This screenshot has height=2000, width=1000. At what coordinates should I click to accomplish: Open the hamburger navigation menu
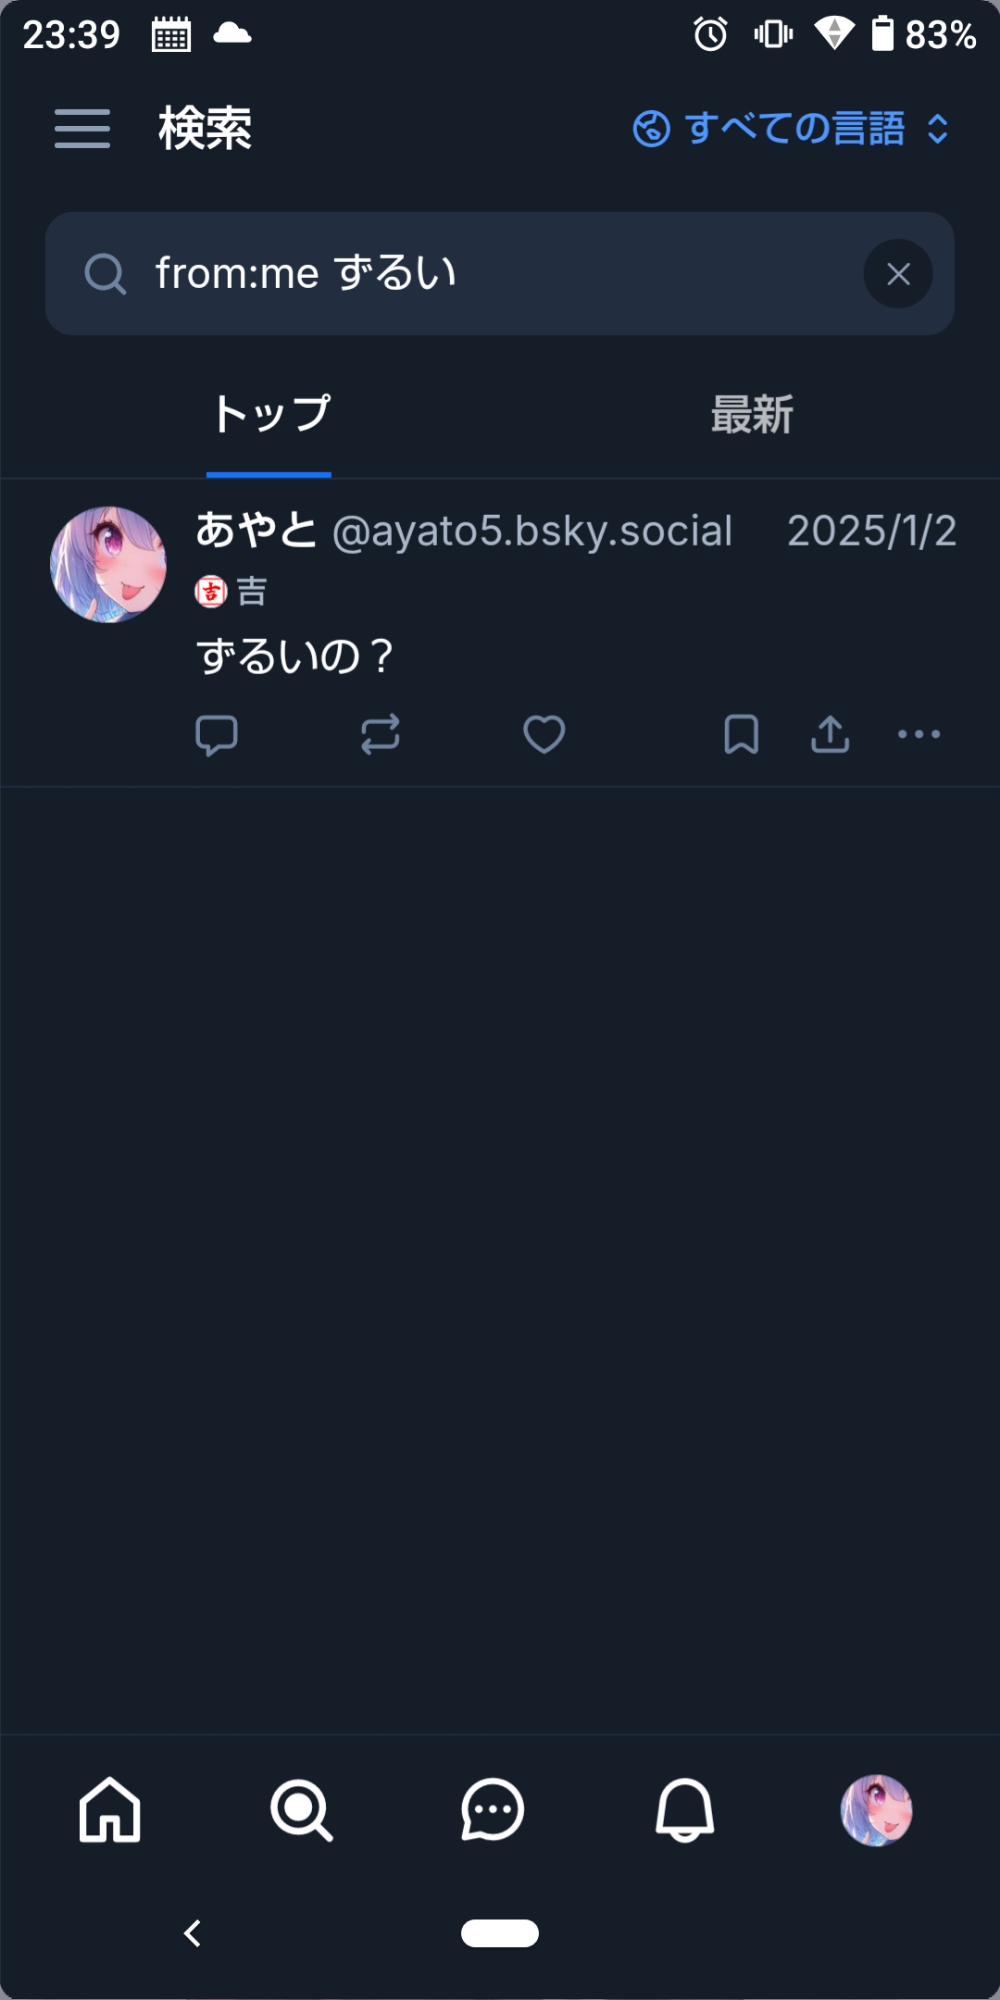pos(82,129)
